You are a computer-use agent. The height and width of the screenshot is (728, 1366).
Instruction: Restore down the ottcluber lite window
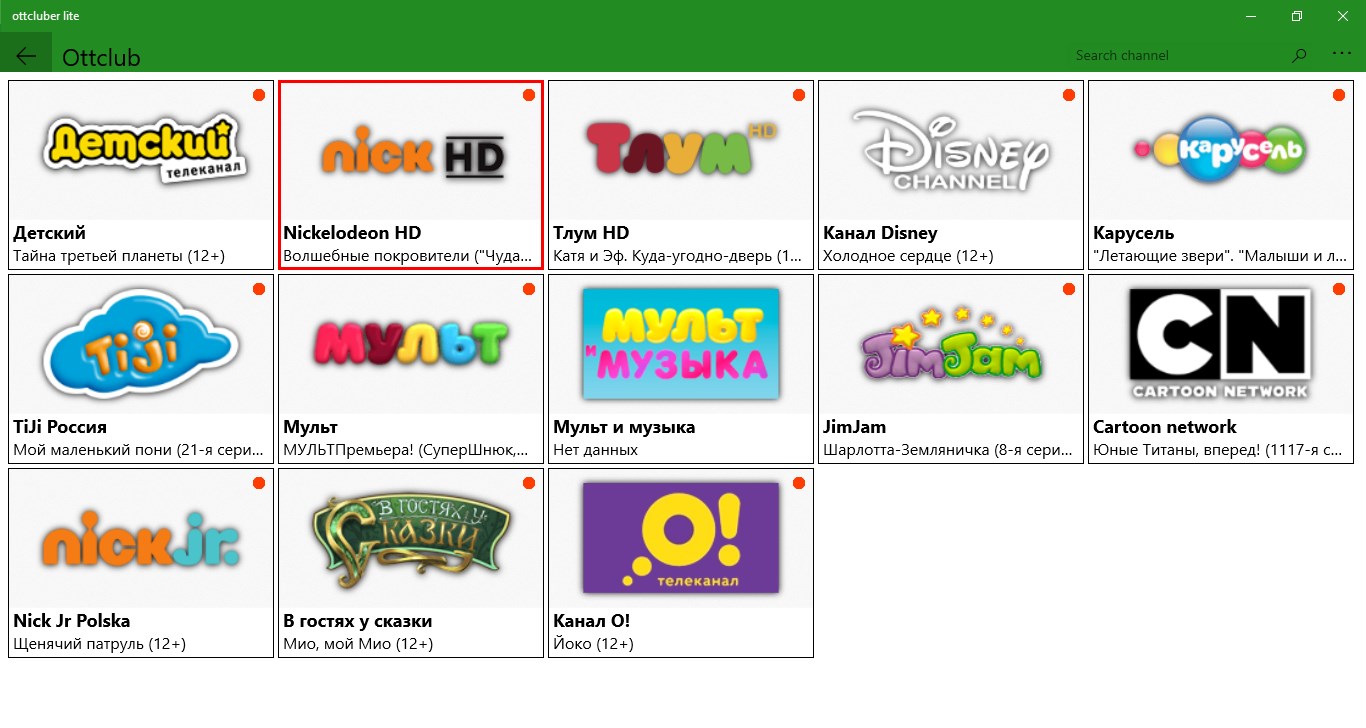point(1297,16)
